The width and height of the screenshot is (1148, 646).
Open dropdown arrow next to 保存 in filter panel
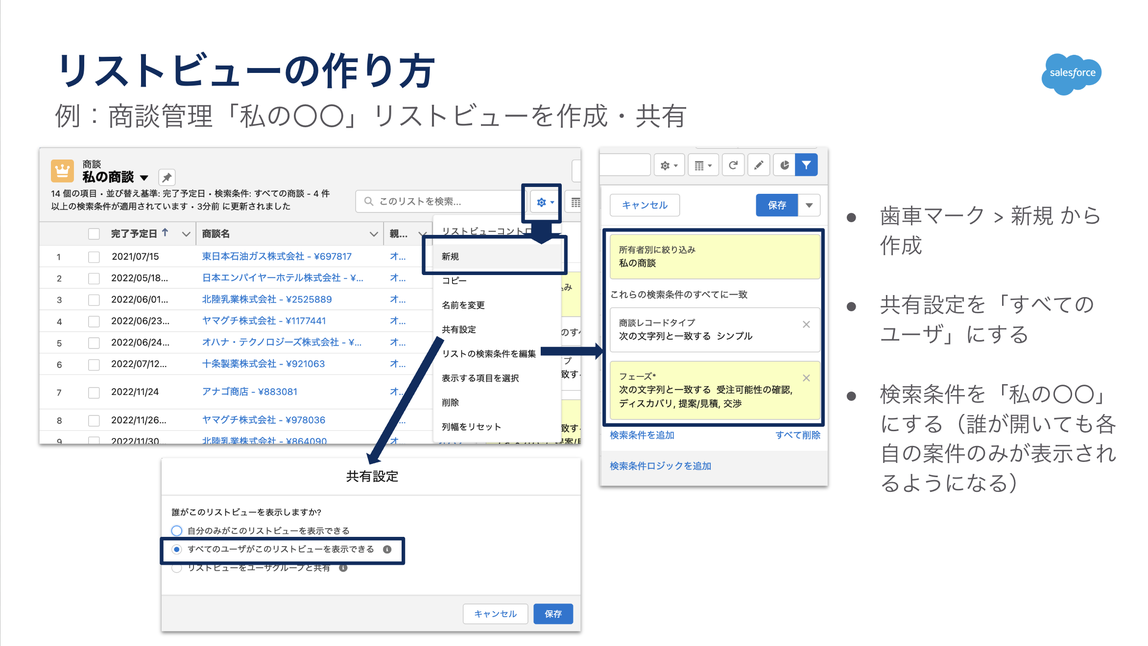click(x=809, y=205)
